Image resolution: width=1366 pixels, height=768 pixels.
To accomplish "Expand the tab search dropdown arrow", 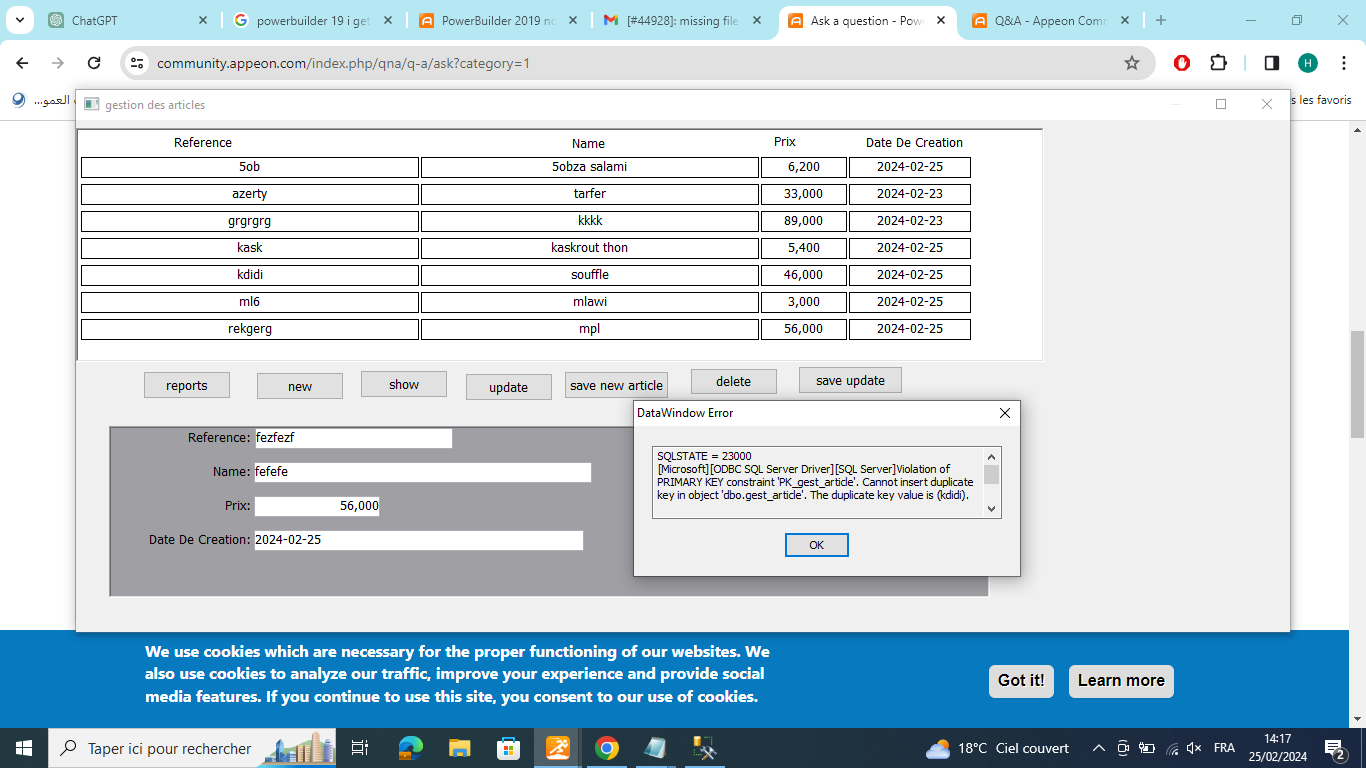I will point(20,20).
